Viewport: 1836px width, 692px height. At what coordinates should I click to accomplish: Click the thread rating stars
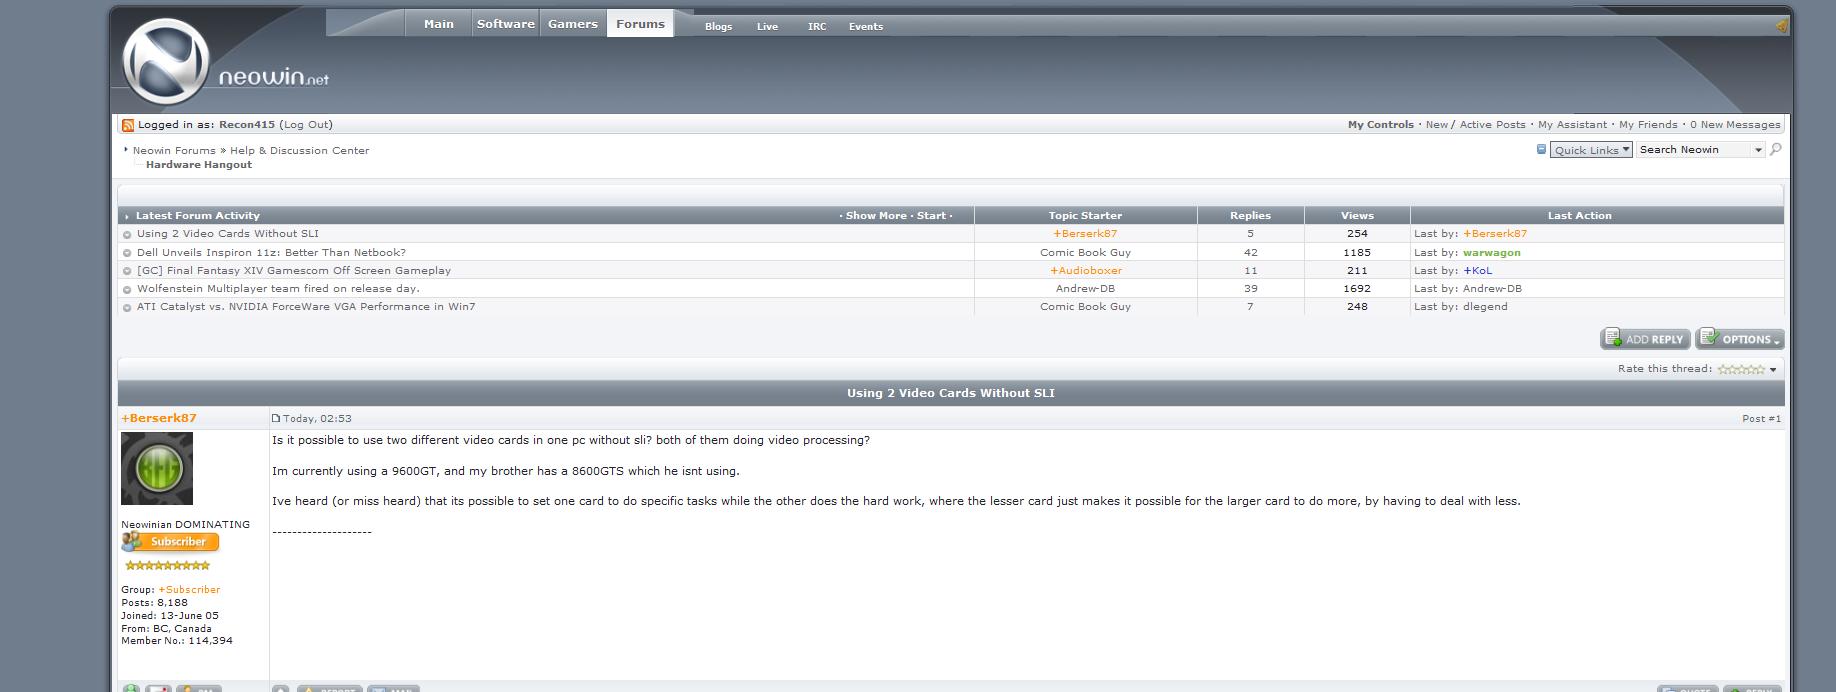click(1741, 369)
